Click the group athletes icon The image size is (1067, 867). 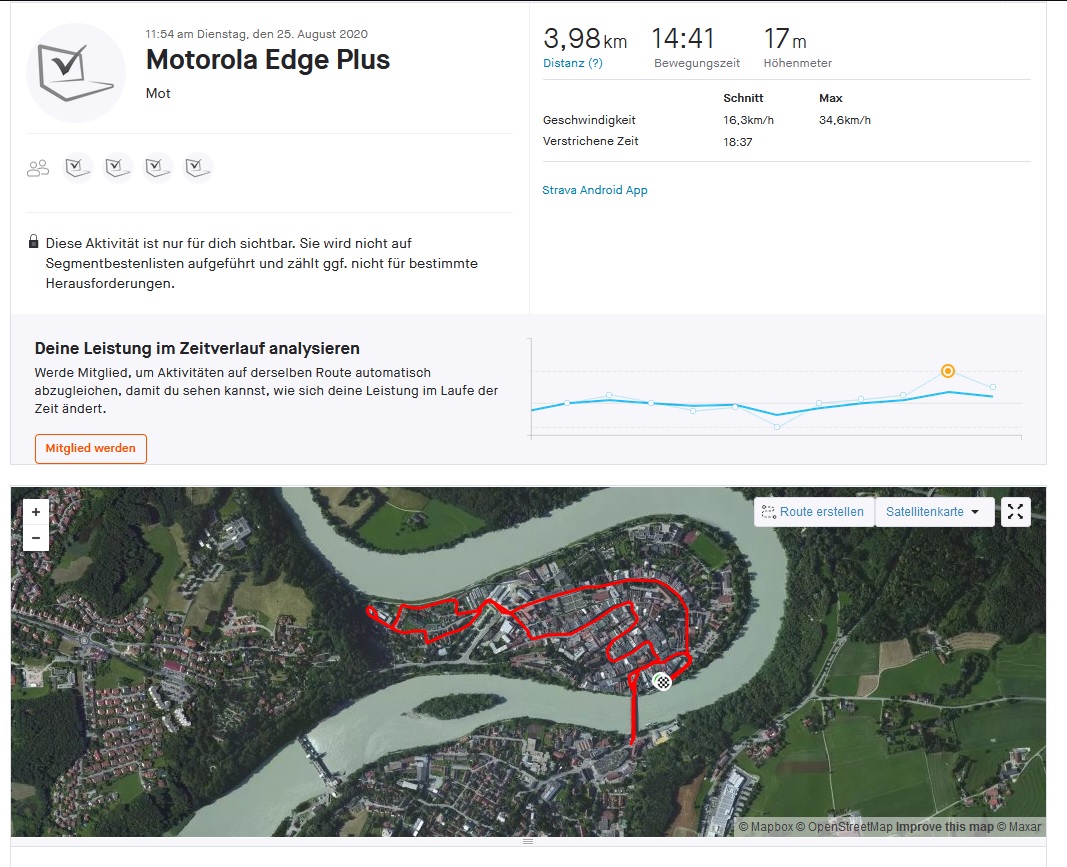click(x=38, y=168)
